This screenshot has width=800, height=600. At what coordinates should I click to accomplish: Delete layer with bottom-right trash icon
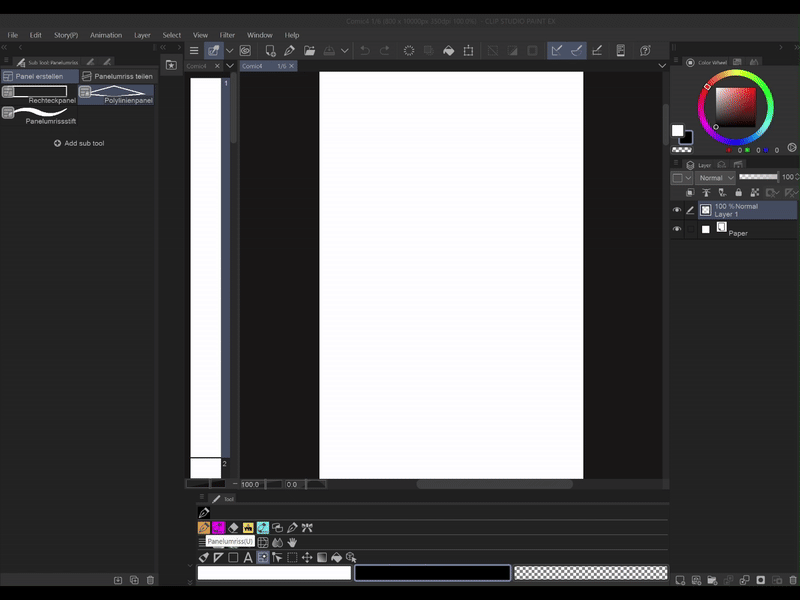click(x=792, y=580)
